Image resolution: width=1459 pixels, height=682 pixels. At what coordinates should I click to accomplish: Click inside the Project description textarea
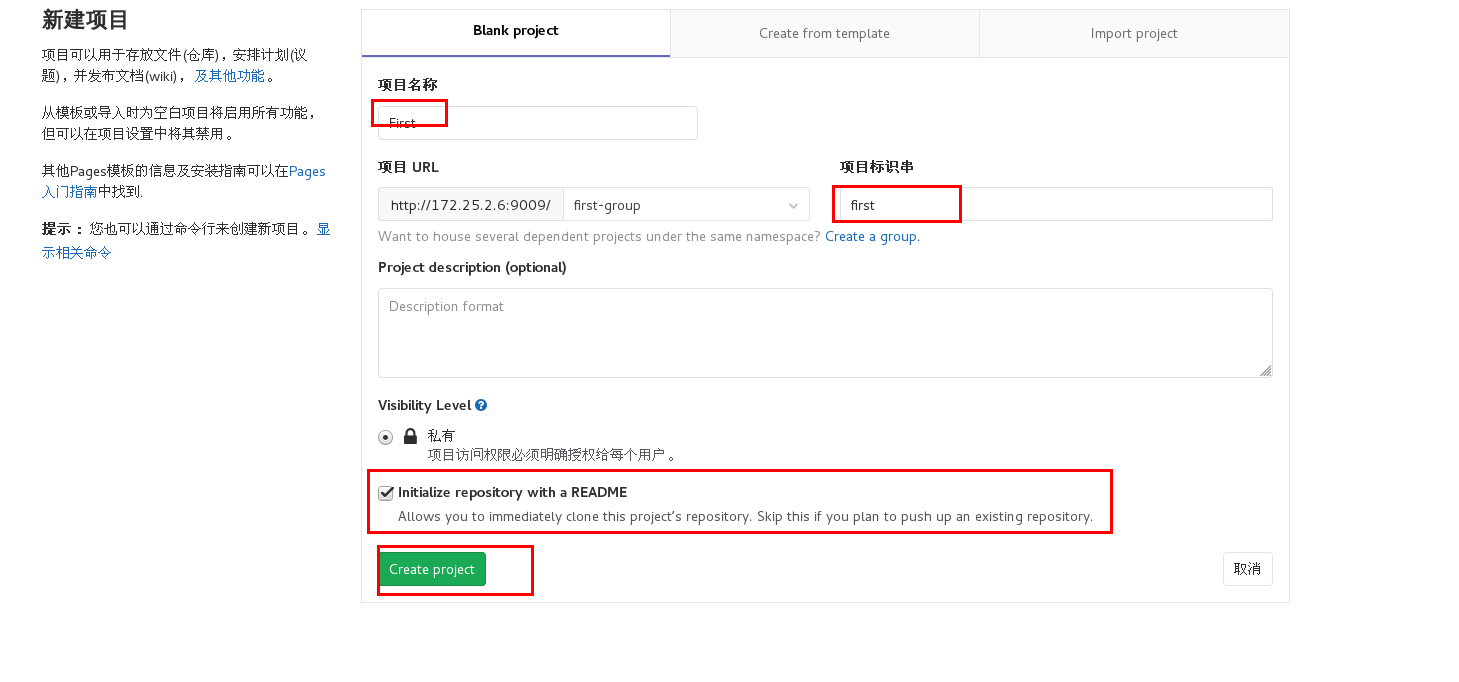(x=825, y=333)
